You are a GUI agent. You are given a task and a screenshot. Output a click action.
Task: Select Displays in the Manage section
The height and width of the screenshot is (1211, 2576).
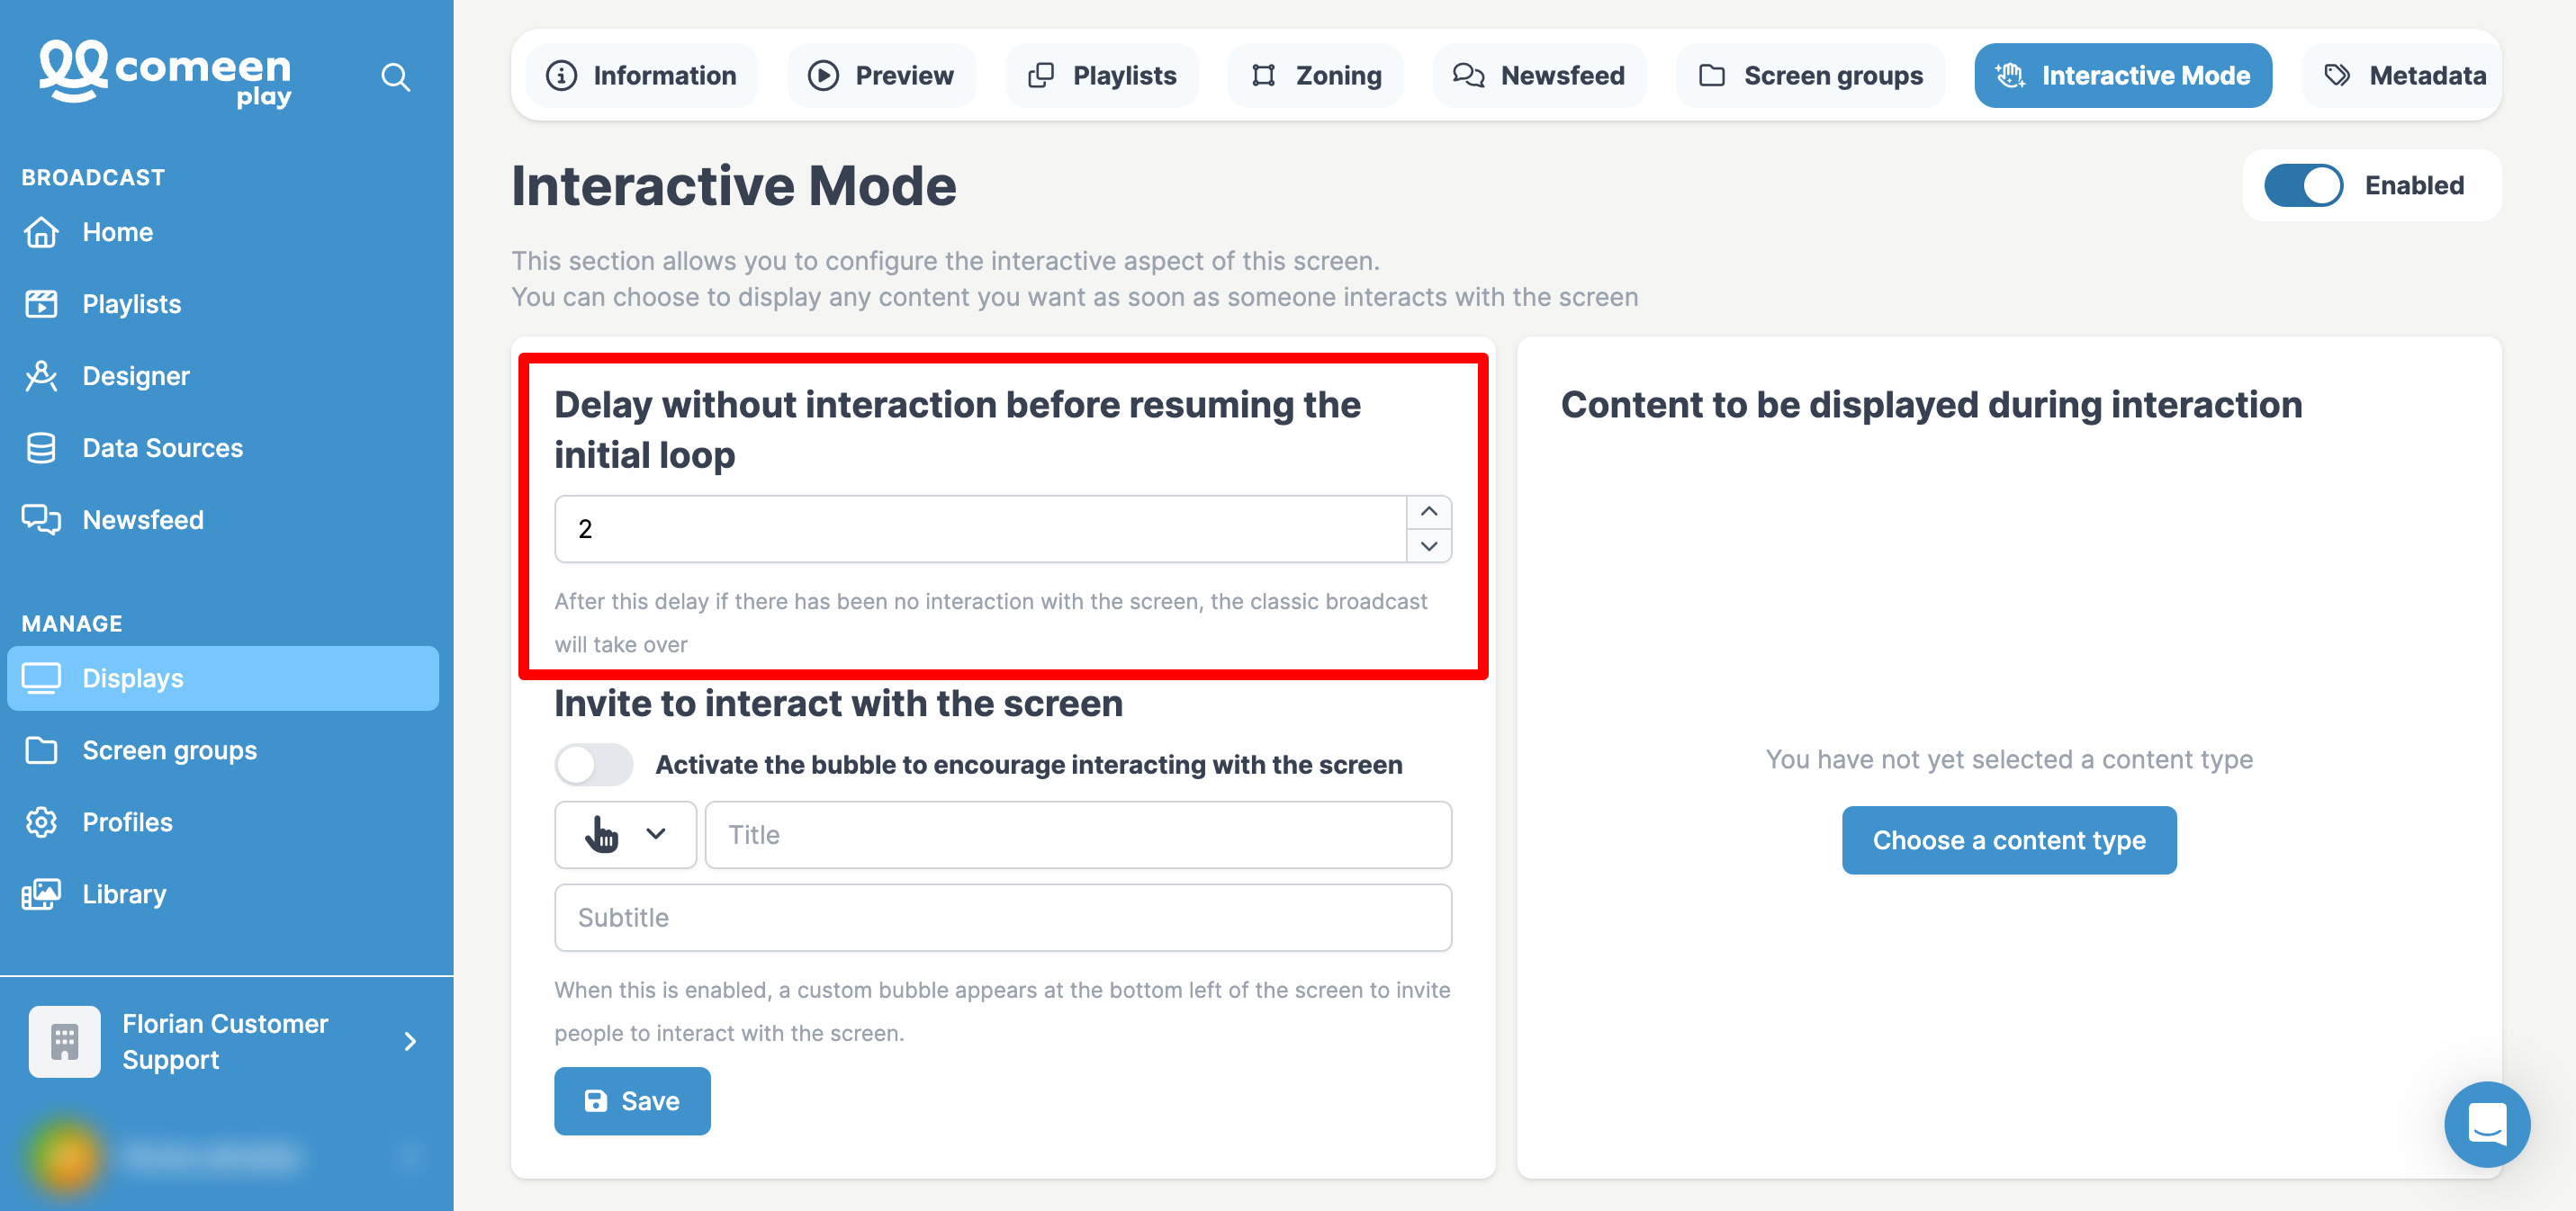222,678
